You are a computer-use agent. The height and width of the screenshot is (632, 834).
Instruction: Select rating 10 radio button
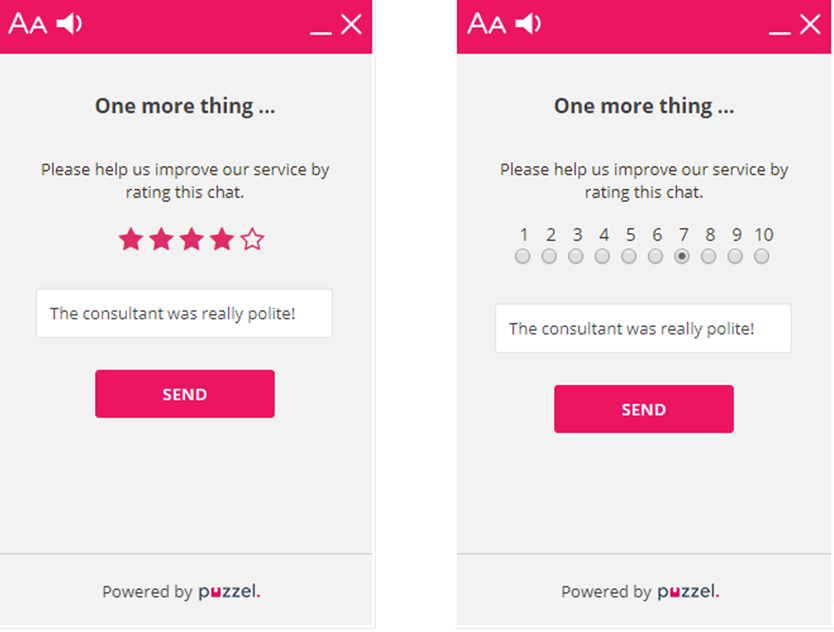tap(762, 257)
